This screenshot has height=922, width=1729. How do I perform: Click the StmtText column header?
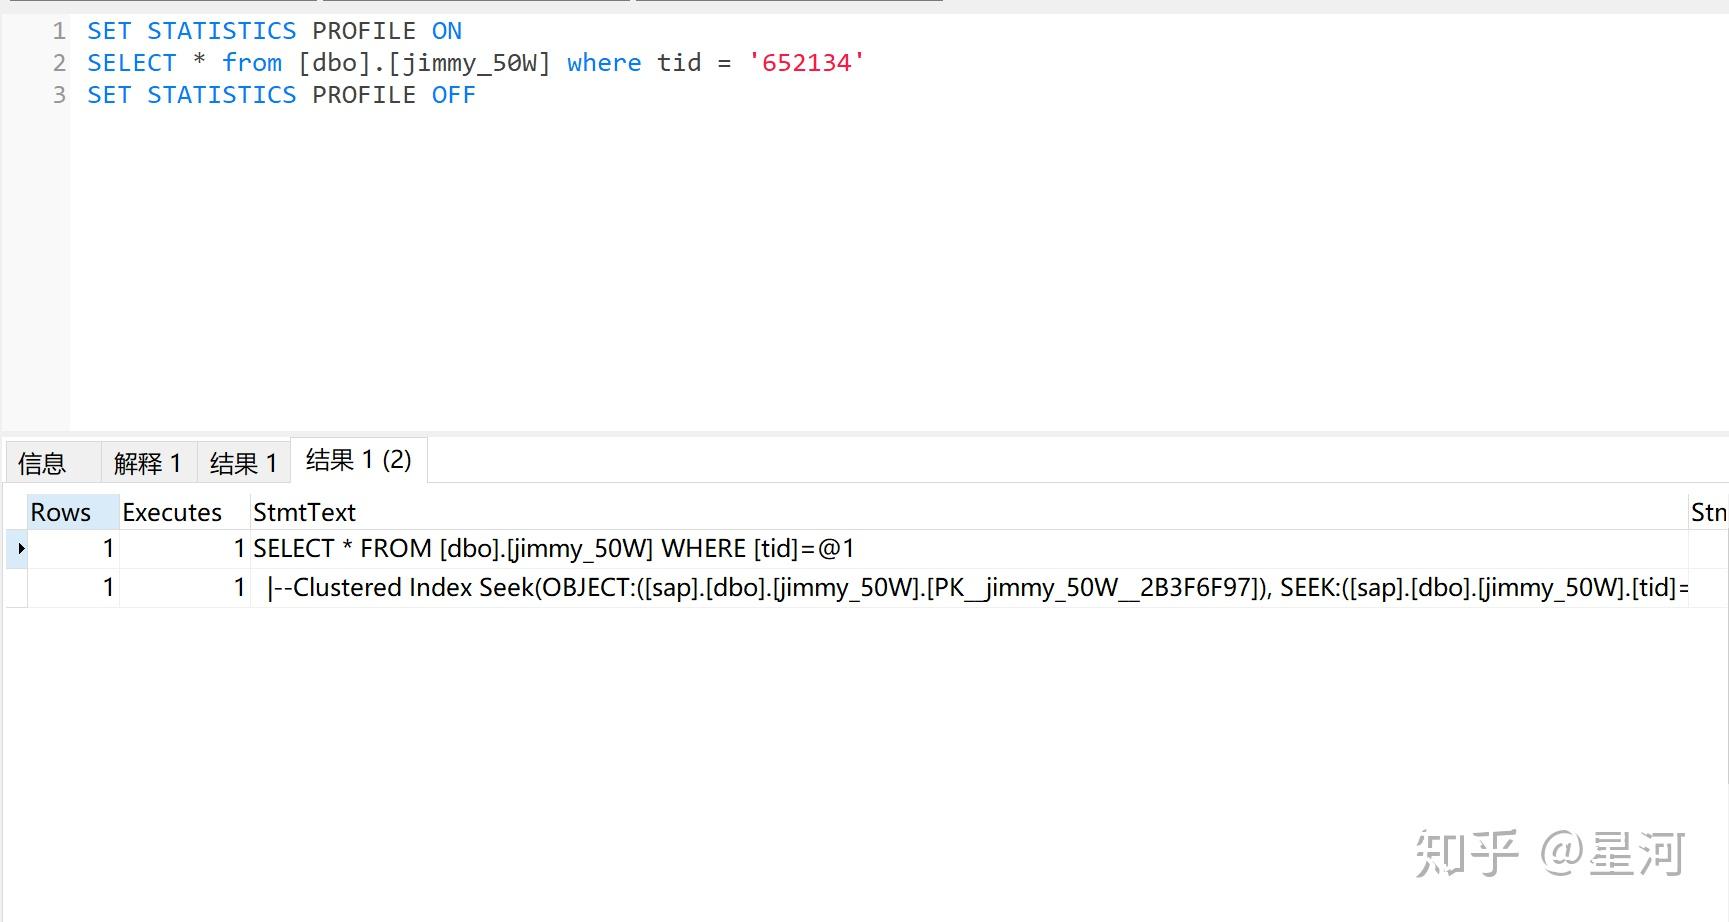[x=968, y=512]
